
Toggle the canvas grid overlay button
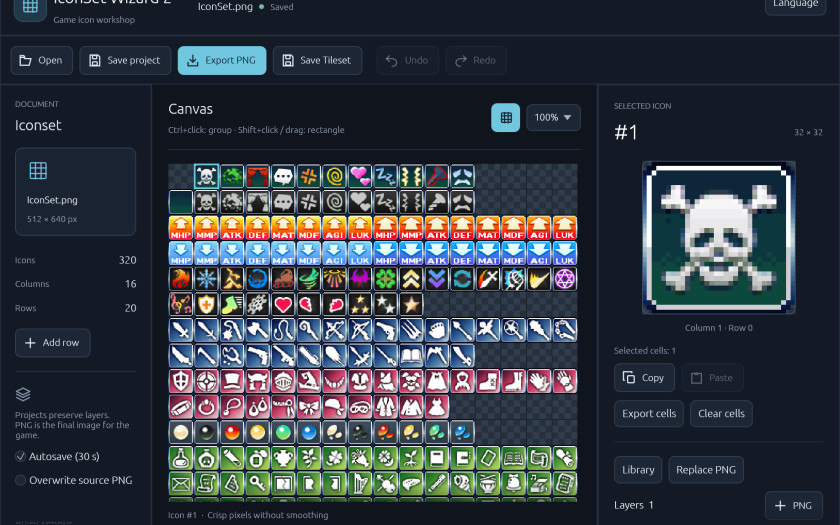tap(506, 117)
